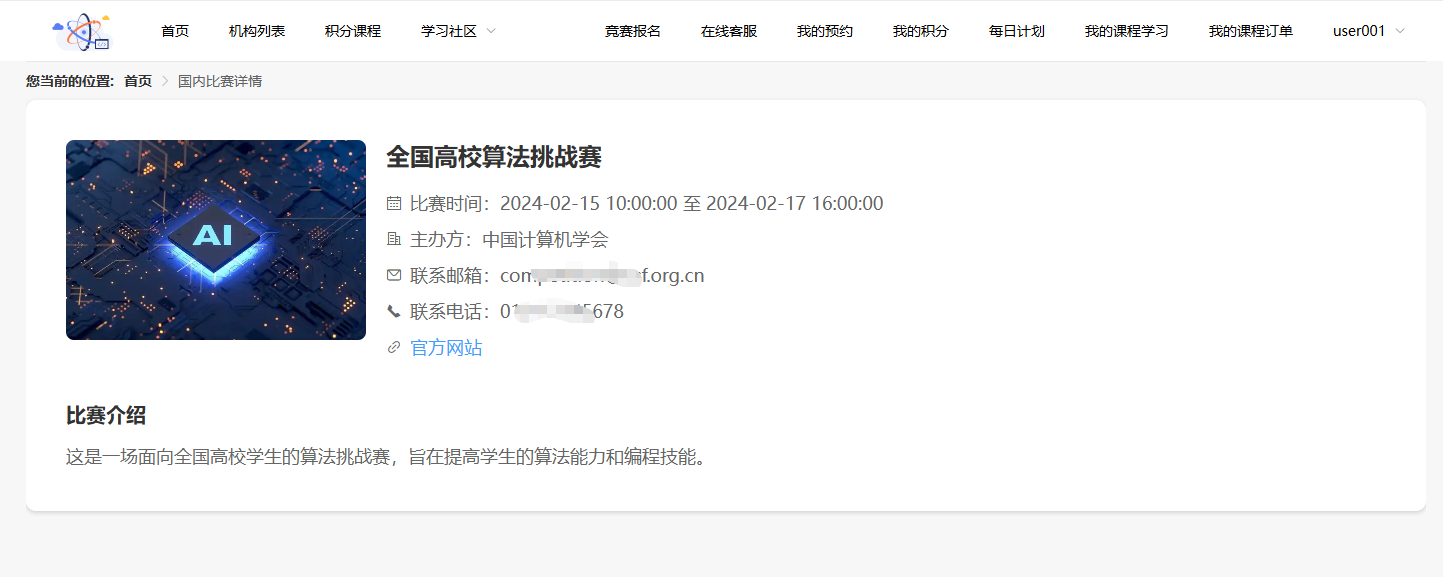
Task: Open 积分课程 menu item
Action: pos(353,31)
